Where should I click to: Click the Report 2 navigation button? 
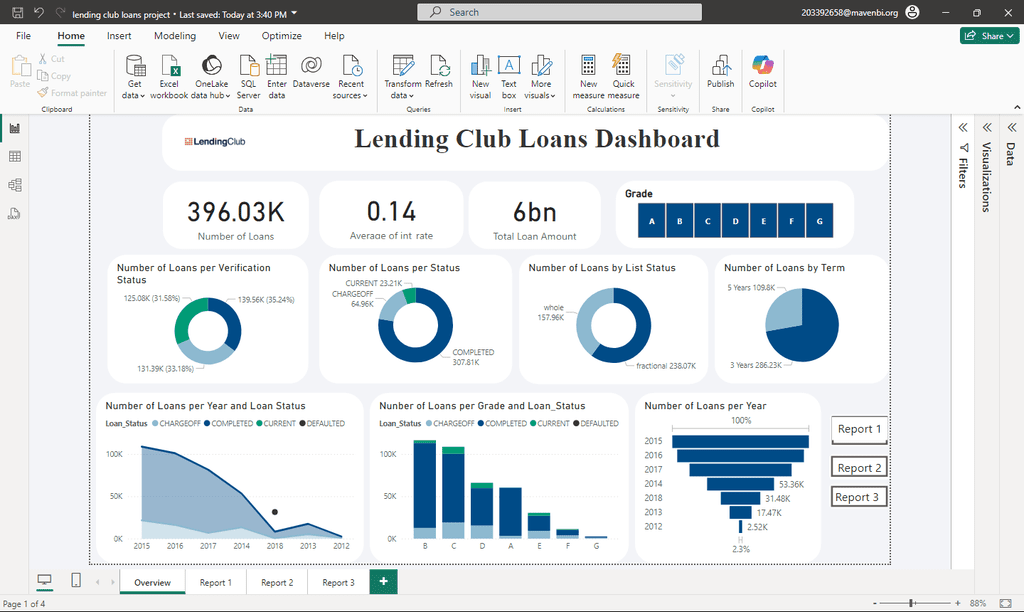(859, 468)
